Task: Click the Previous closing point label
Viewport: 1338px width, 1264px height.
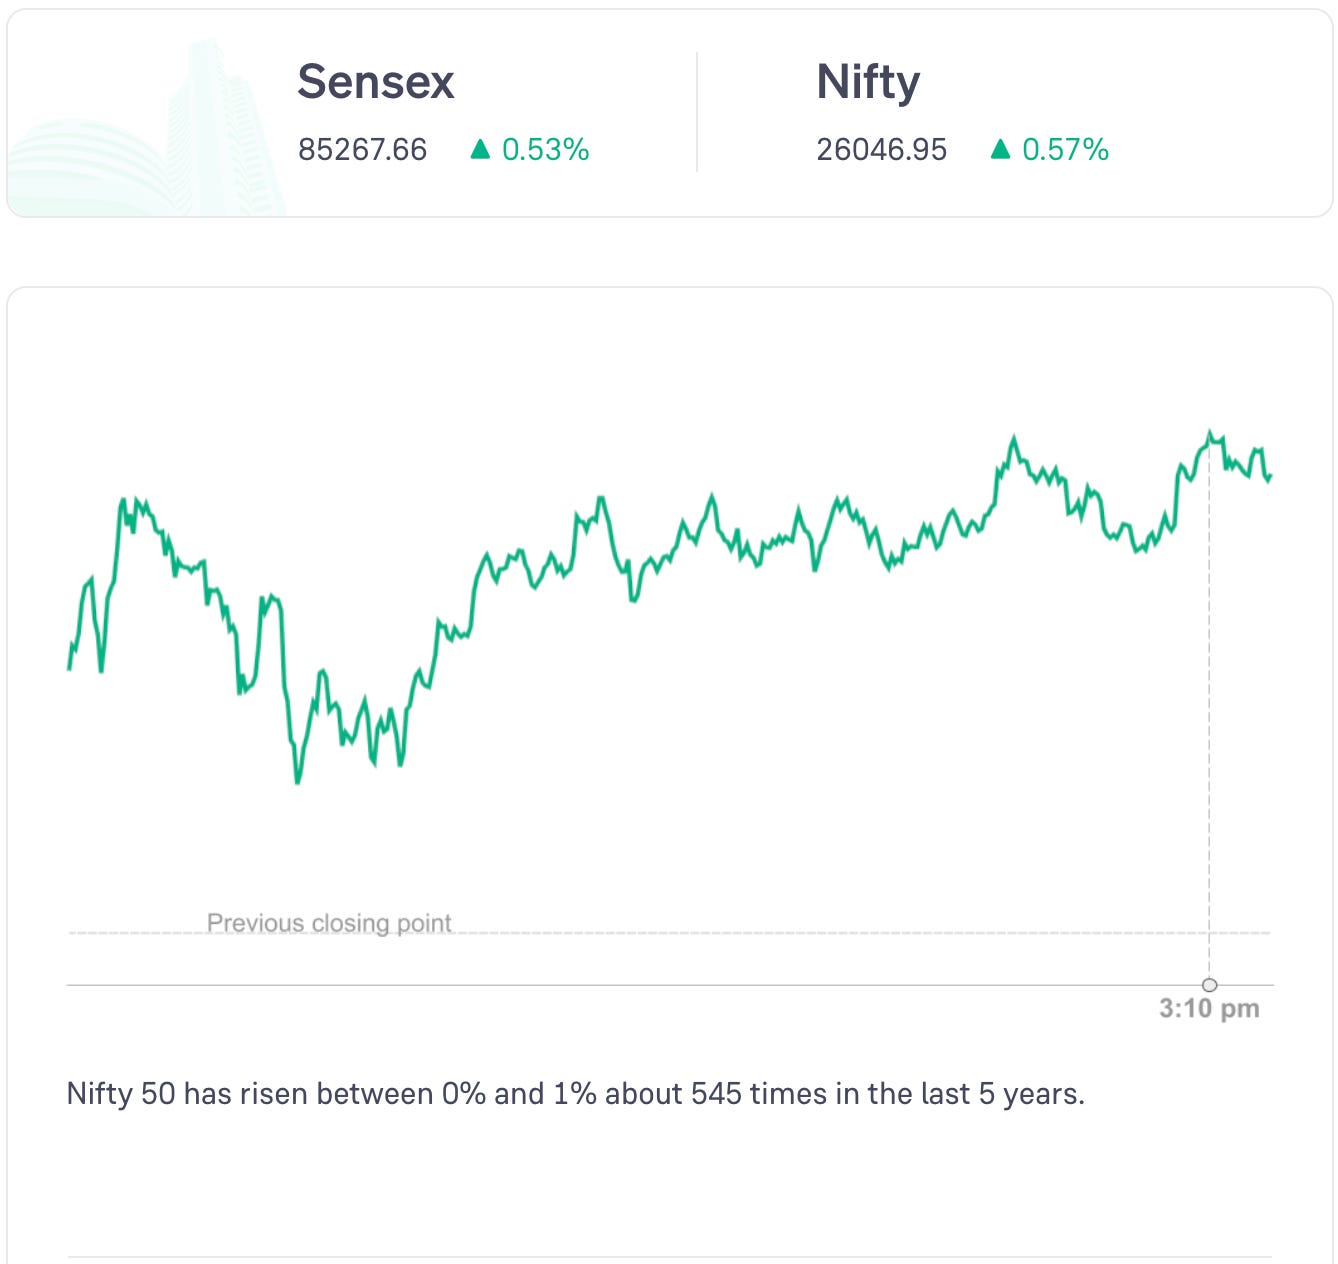Action: tap(329, 922)
